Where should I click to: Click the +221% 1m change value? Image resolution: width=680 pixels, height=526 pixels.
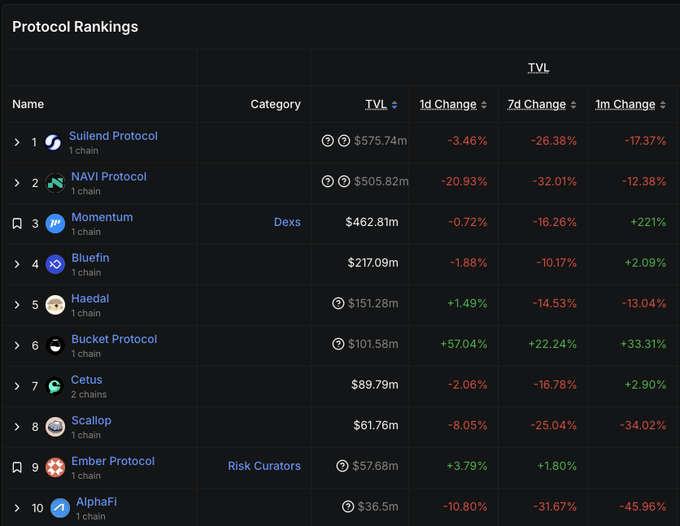[x=648, y=222]
